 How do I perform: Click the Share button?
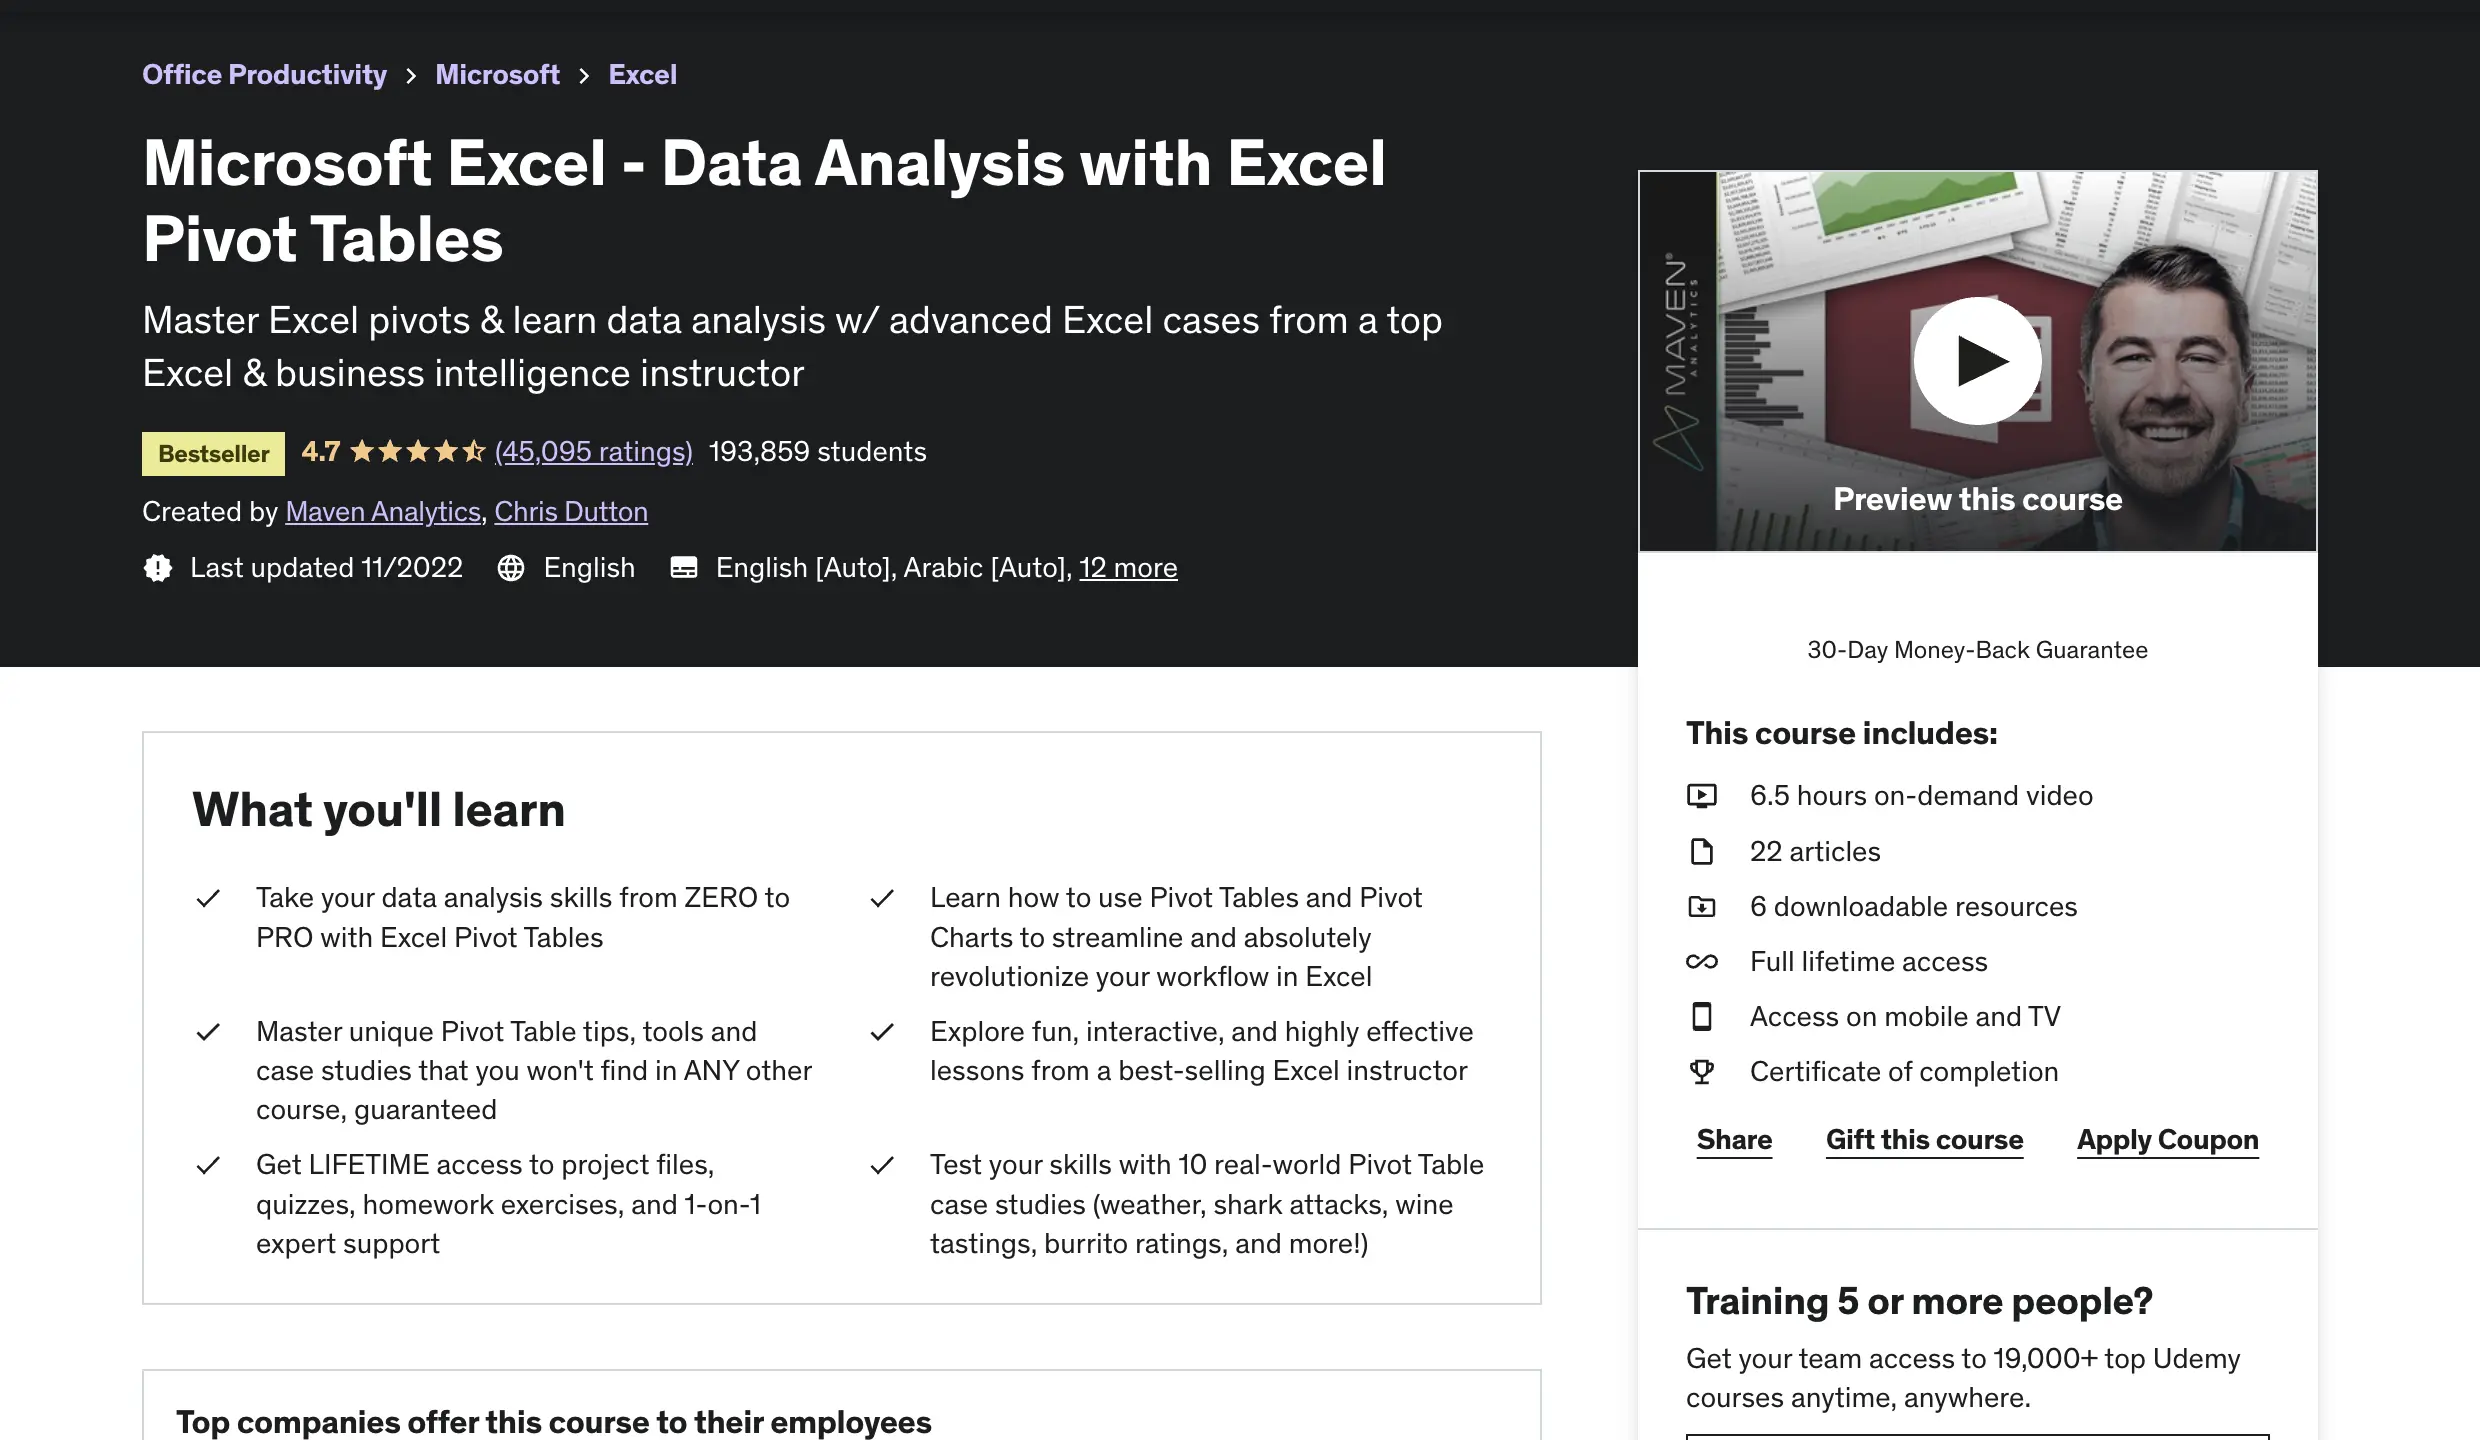pos(1734,1140)
